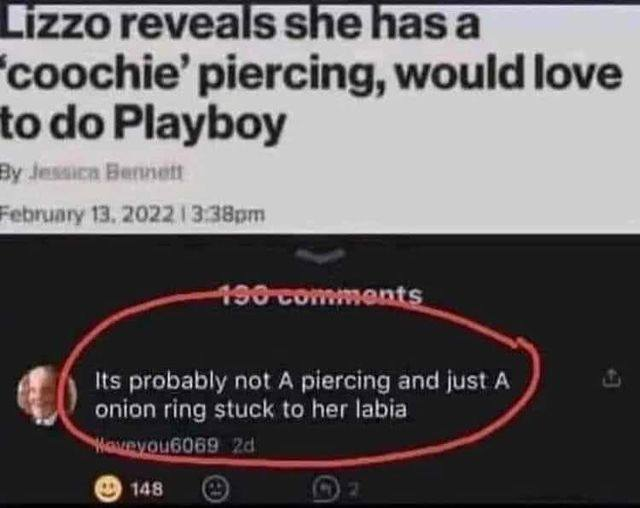The height and width of the screenshot is (508, 640).
Task: Click the 2d comment timestamp
Action: (243, 447)
